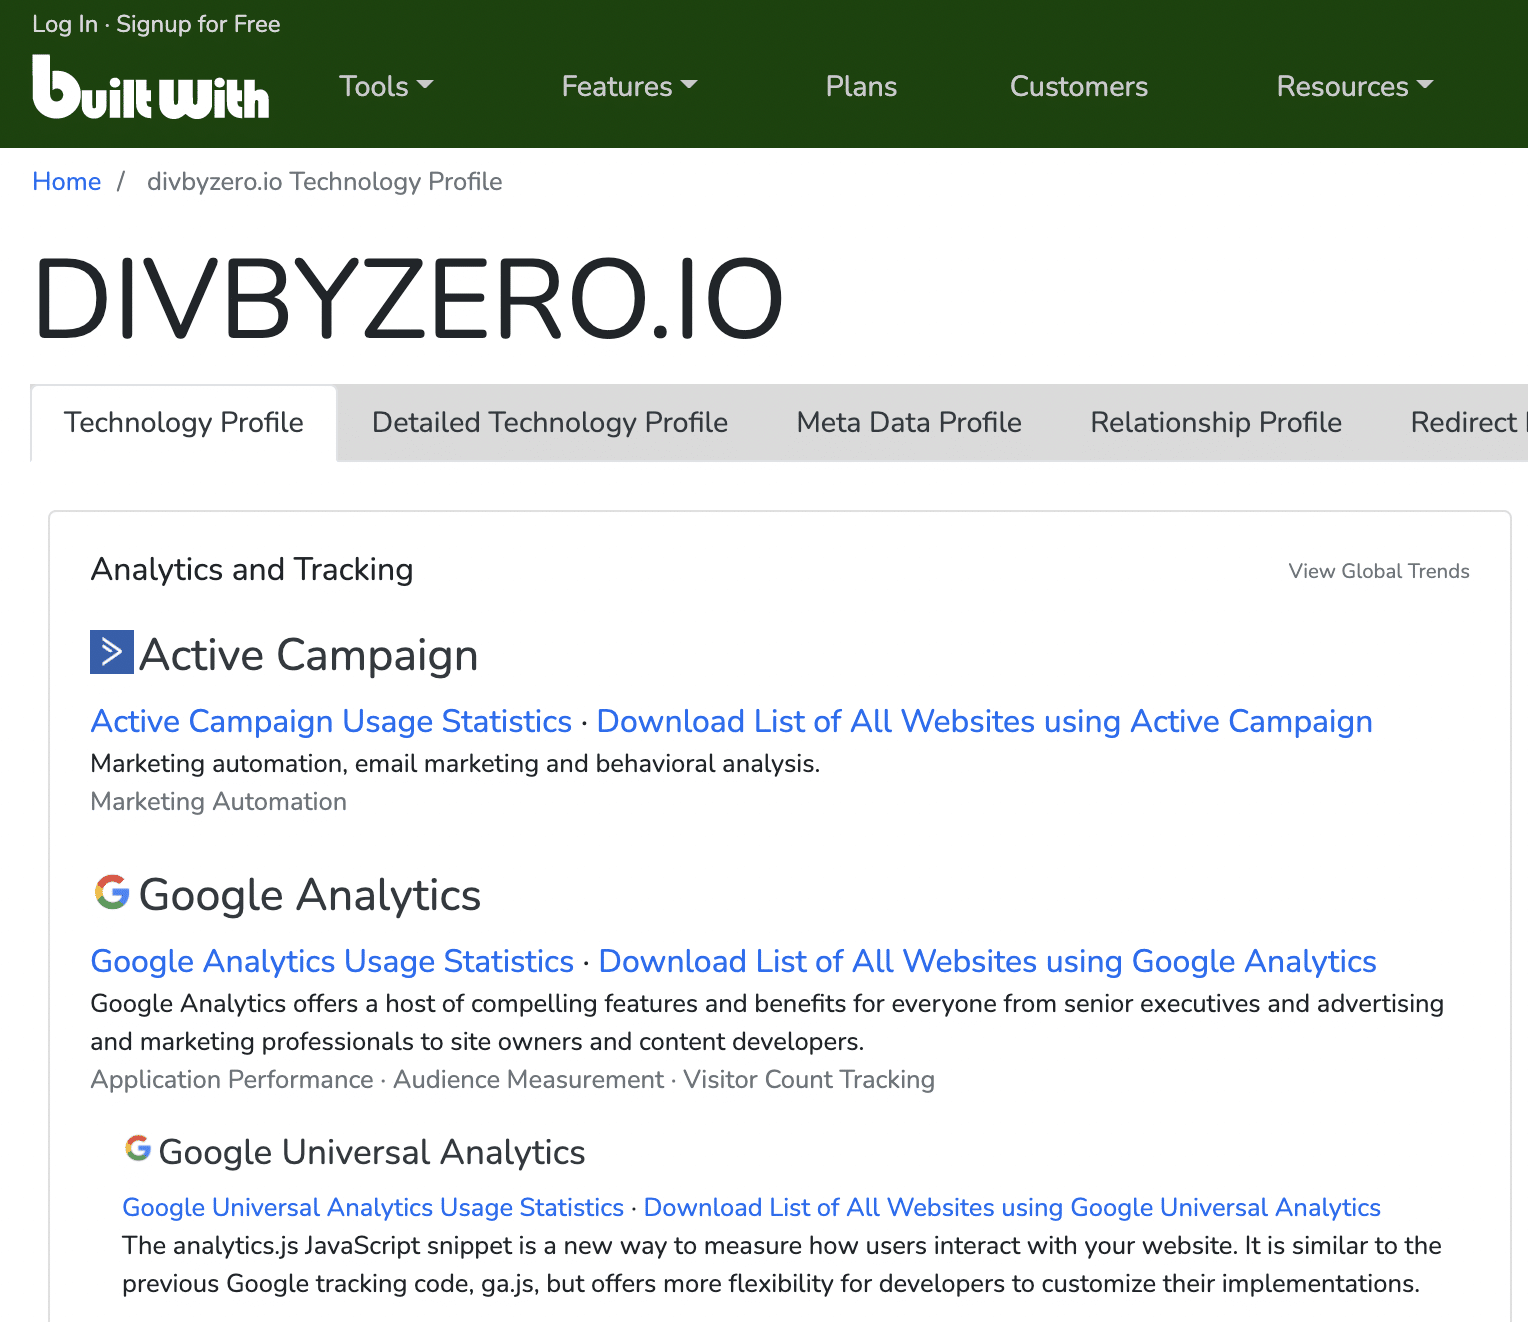Click the Google Universal Analytics G icon
Screen dimensions: 1528x1322
point(138,1148)
